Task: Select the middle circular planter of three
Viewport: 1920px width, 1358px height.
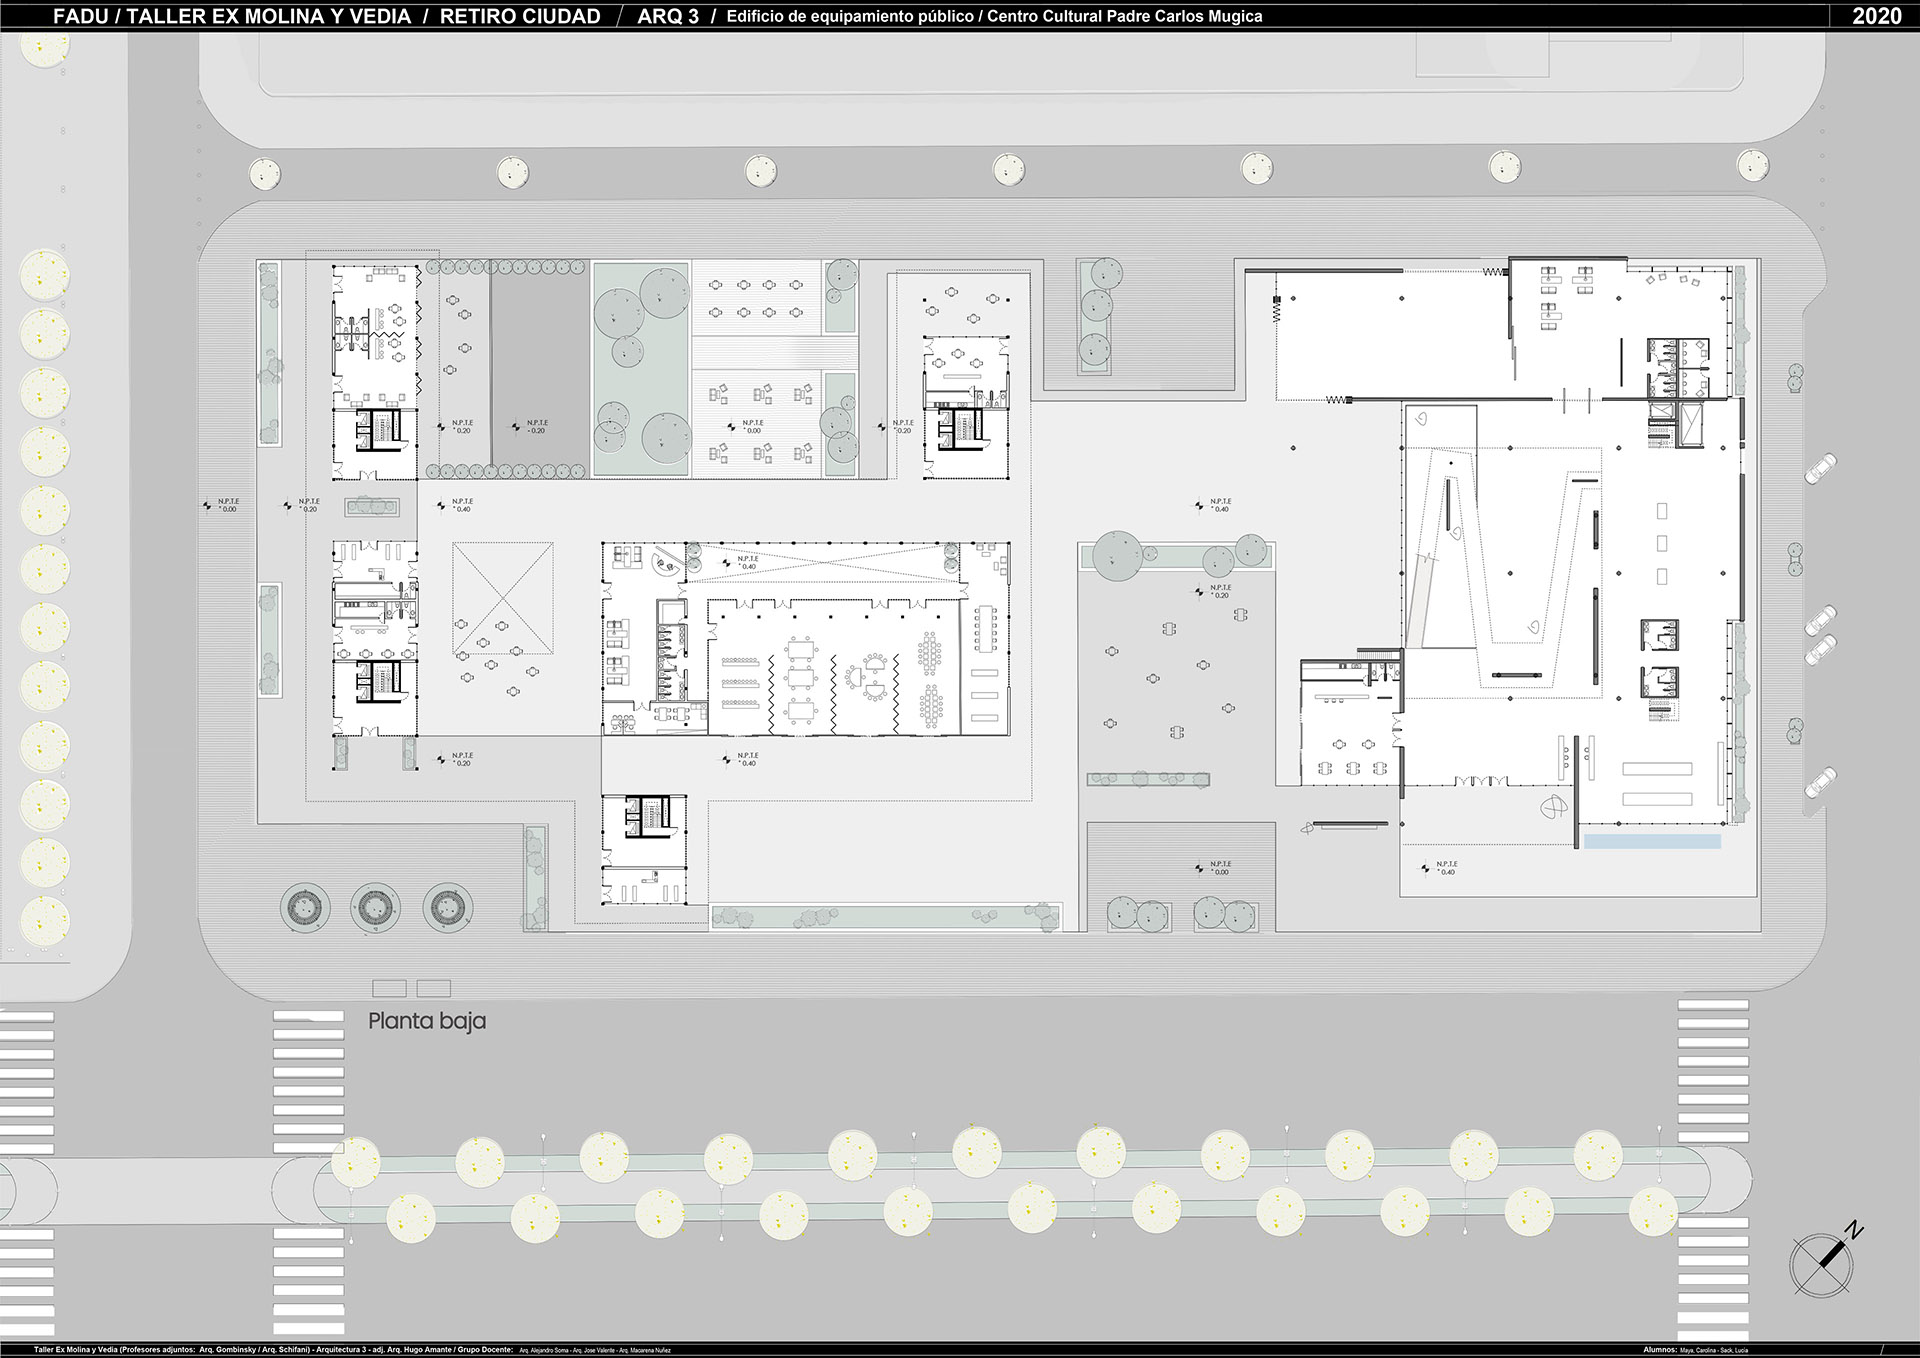Action: (374, 908)
